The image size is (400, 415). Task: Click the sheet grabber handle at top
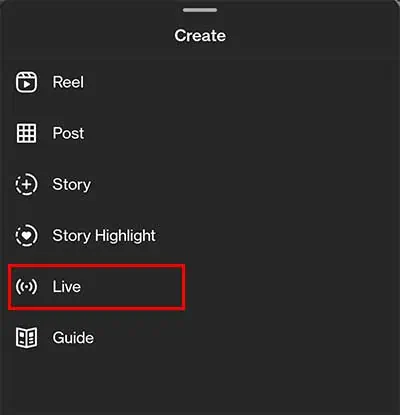pos(200,10)
